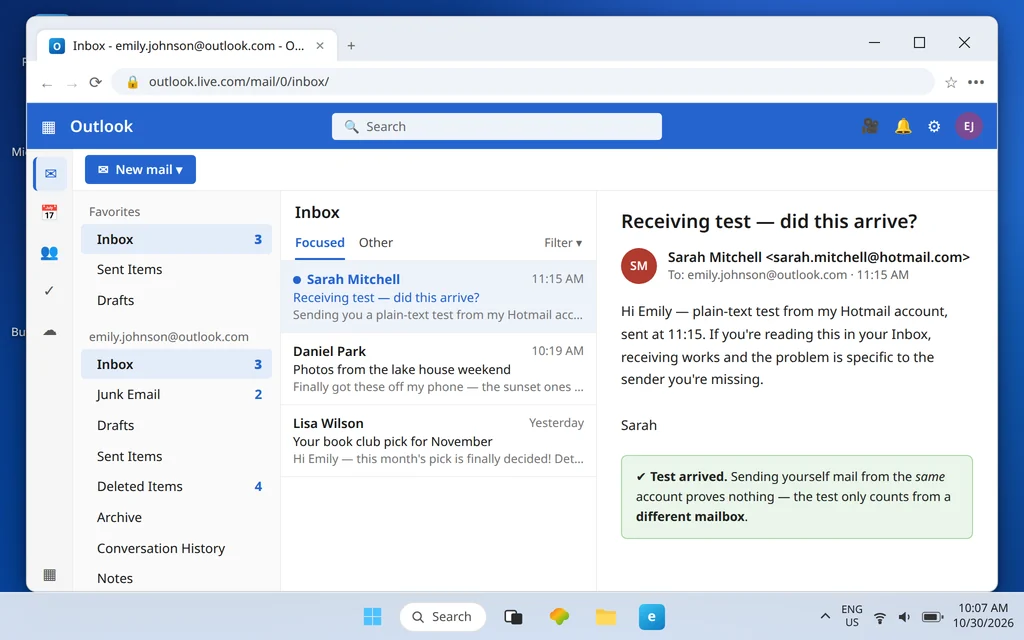Open the Copilot taskbar icon
Screen dimensions: 1024x640
[x=559, y=616]
